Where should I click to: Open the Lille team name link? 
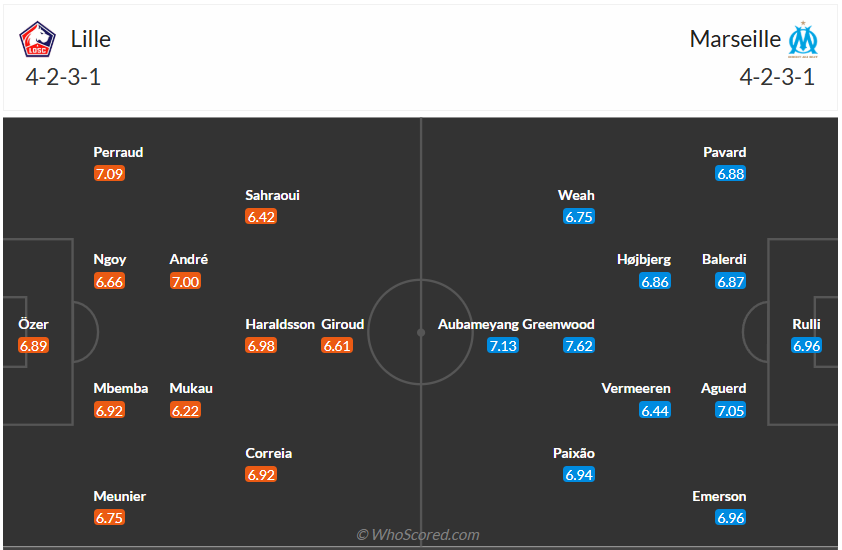(x=90, y=39)
